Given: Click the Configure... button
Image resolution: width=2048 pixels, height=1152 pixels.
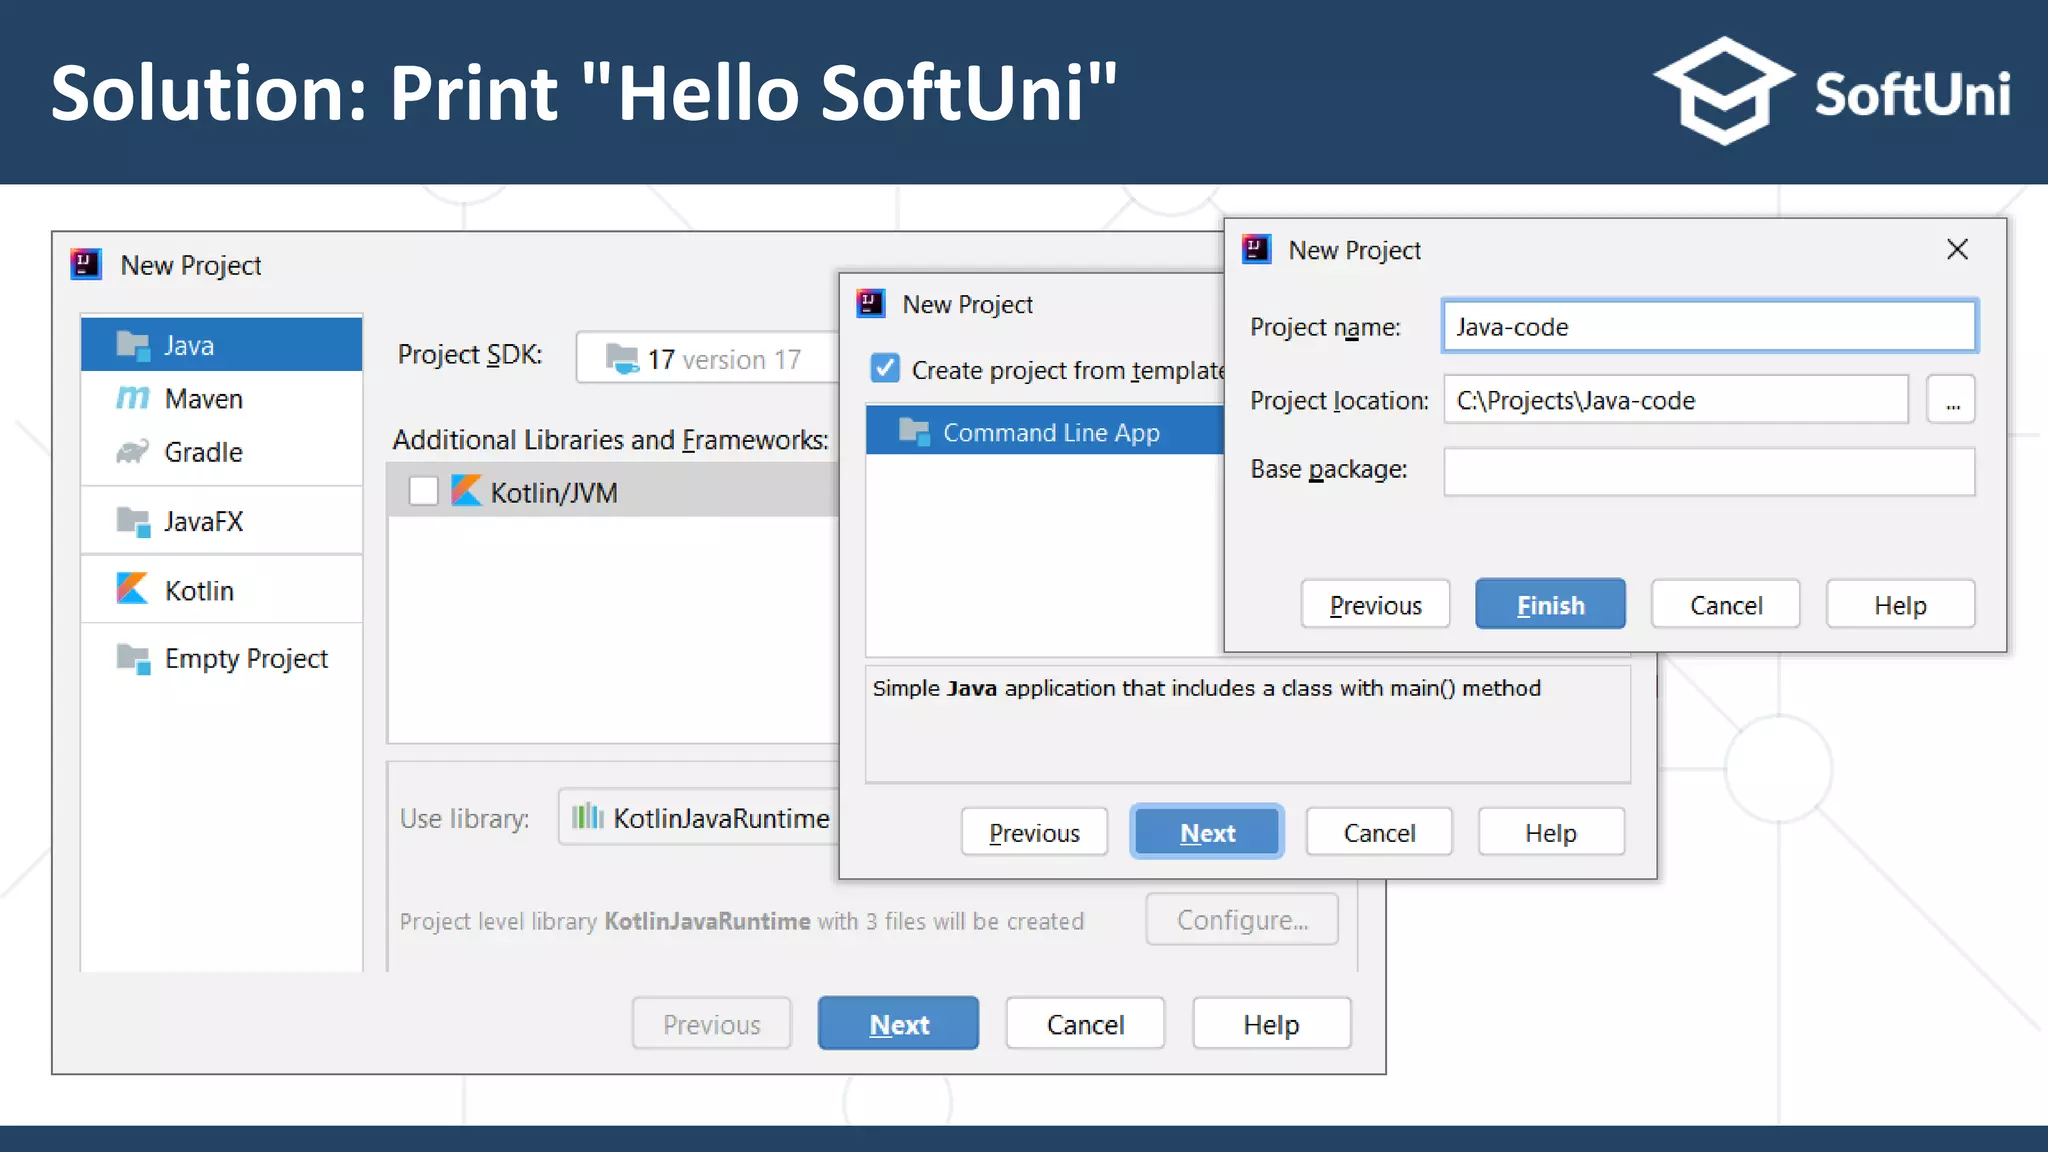Looking at the screenshot, I should [x=1242, y=919].
